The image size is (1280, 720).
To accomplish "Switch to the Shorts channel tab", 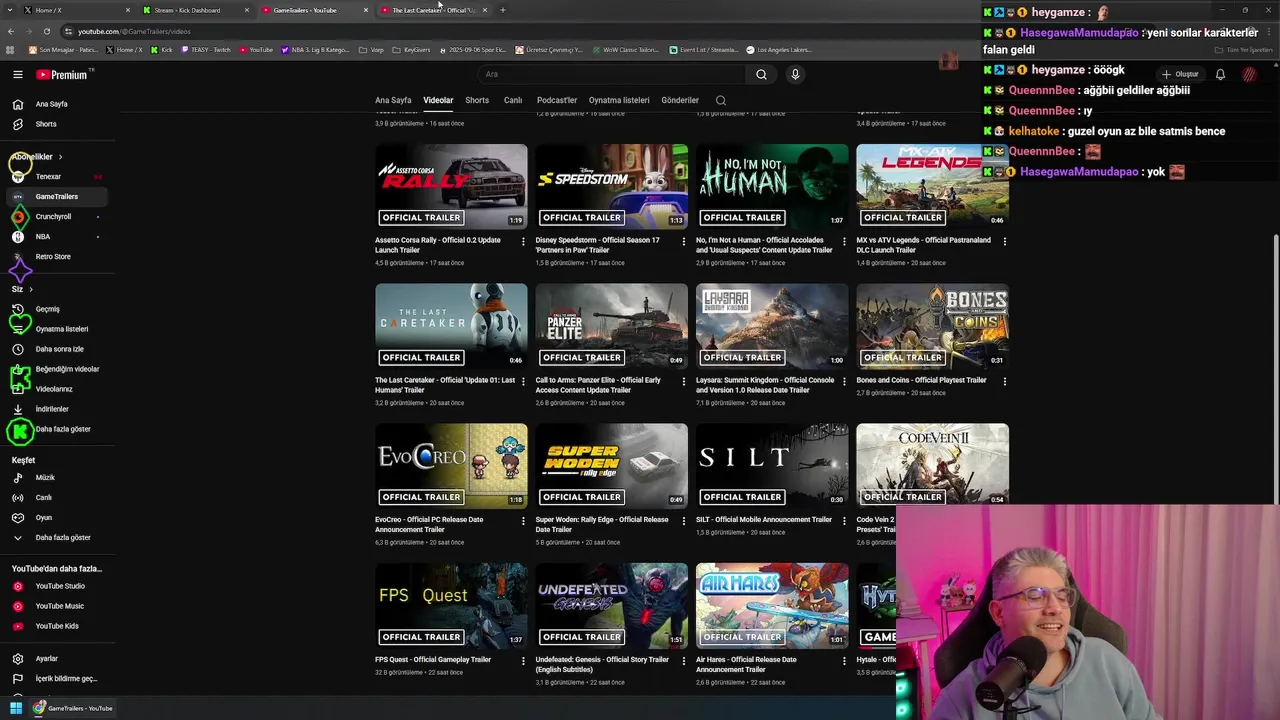I will (x=477, y=100).
